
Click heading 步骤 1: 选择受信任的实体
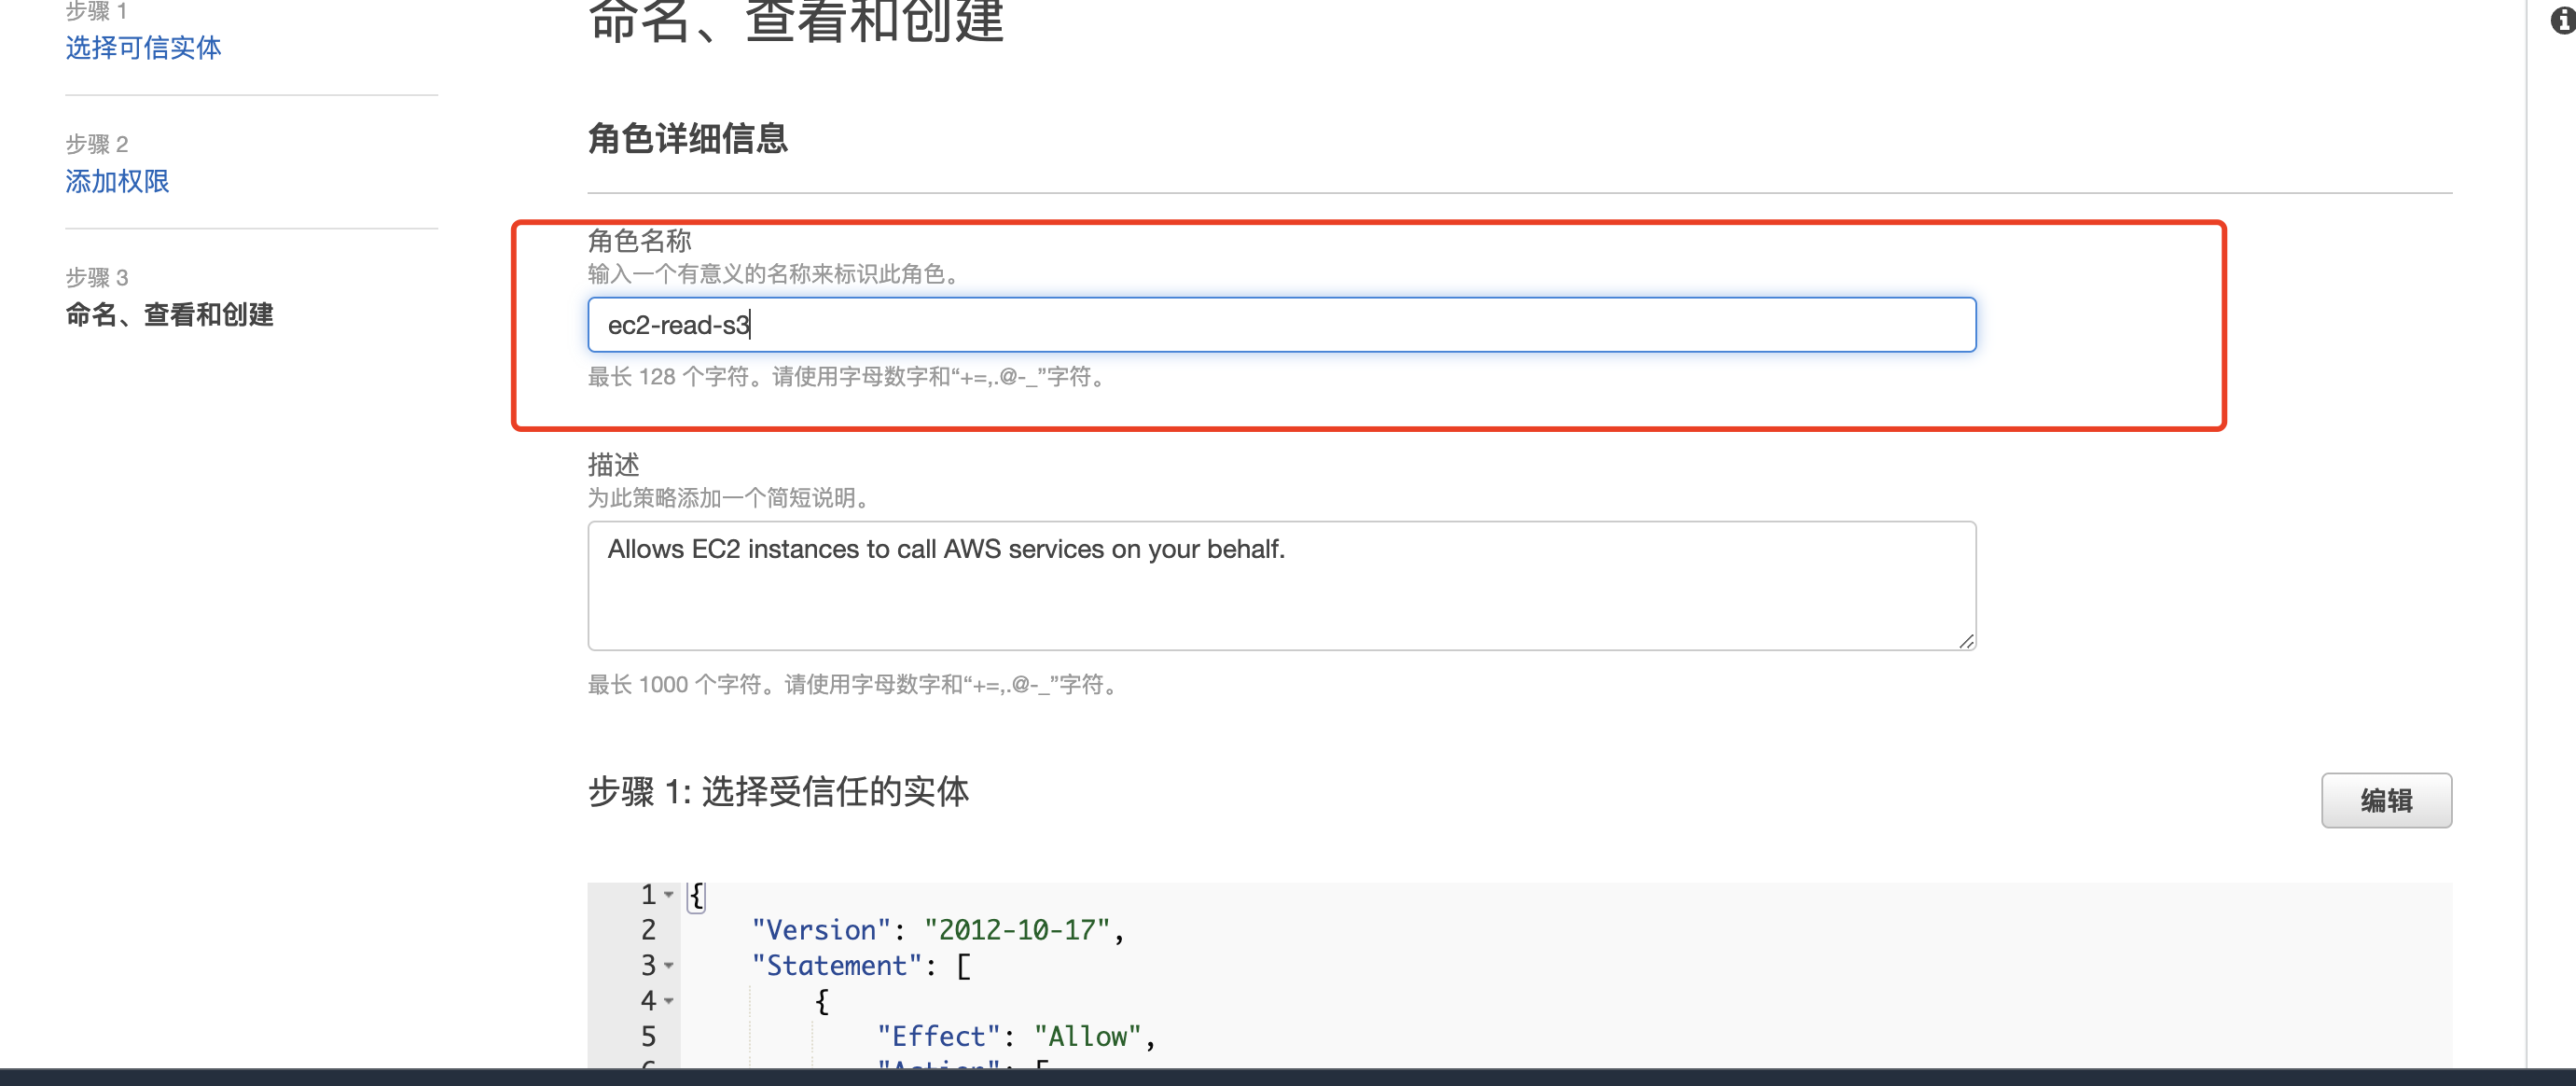click(778, 791)
